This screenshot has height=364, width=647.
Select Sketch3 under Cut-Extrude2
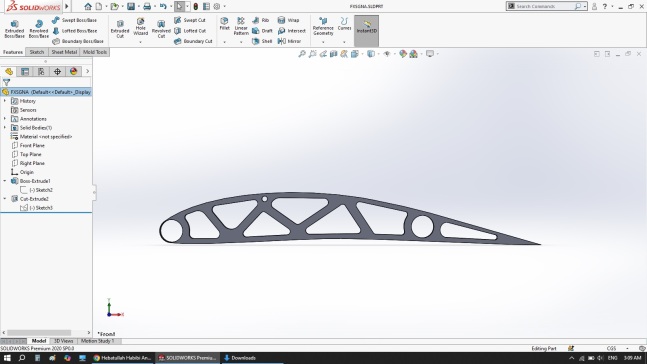coord(37,208)
